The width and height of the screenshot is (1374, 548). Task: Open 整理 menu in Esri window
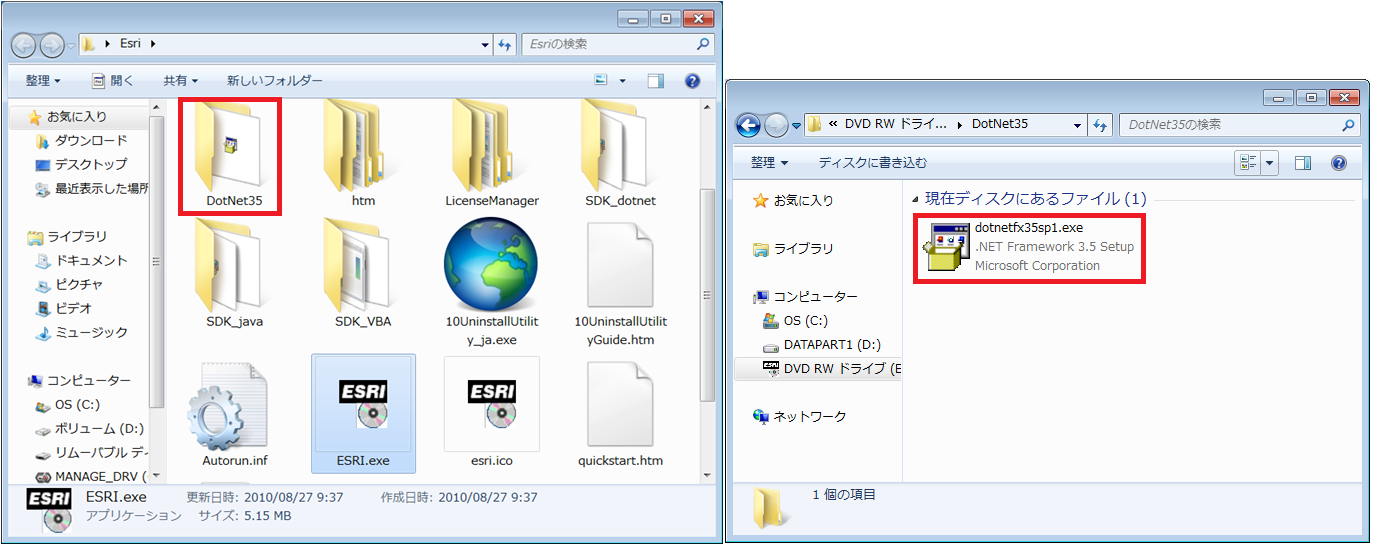click(x=43, y=81)
